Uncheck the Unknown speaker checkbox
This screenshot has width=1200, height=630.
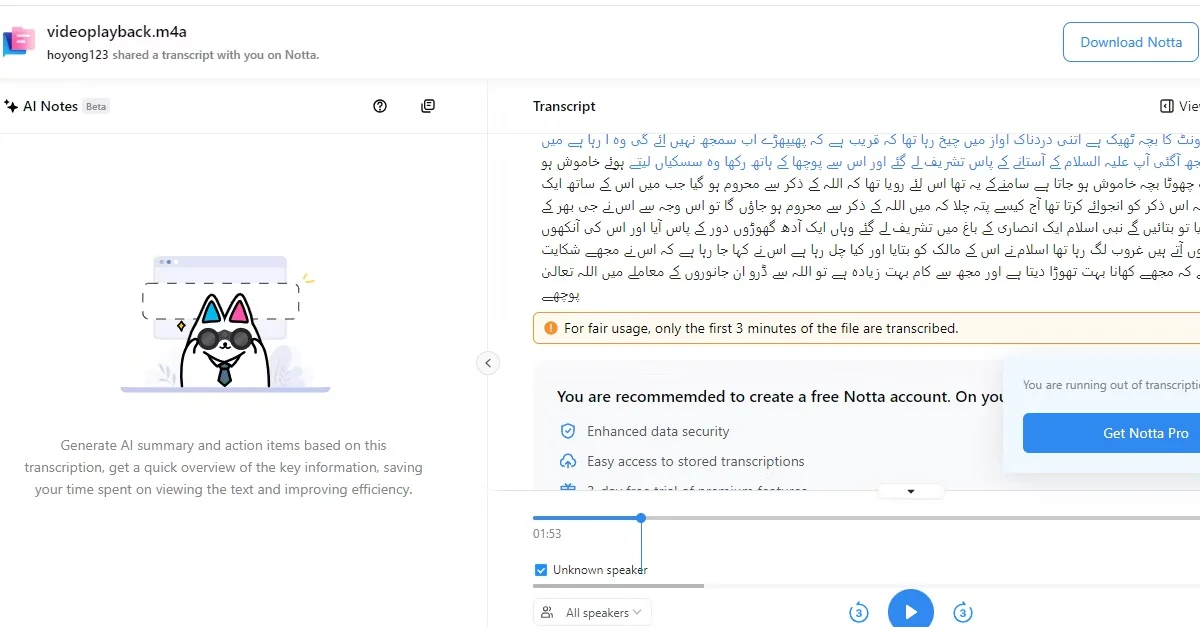tap(541, 570)
